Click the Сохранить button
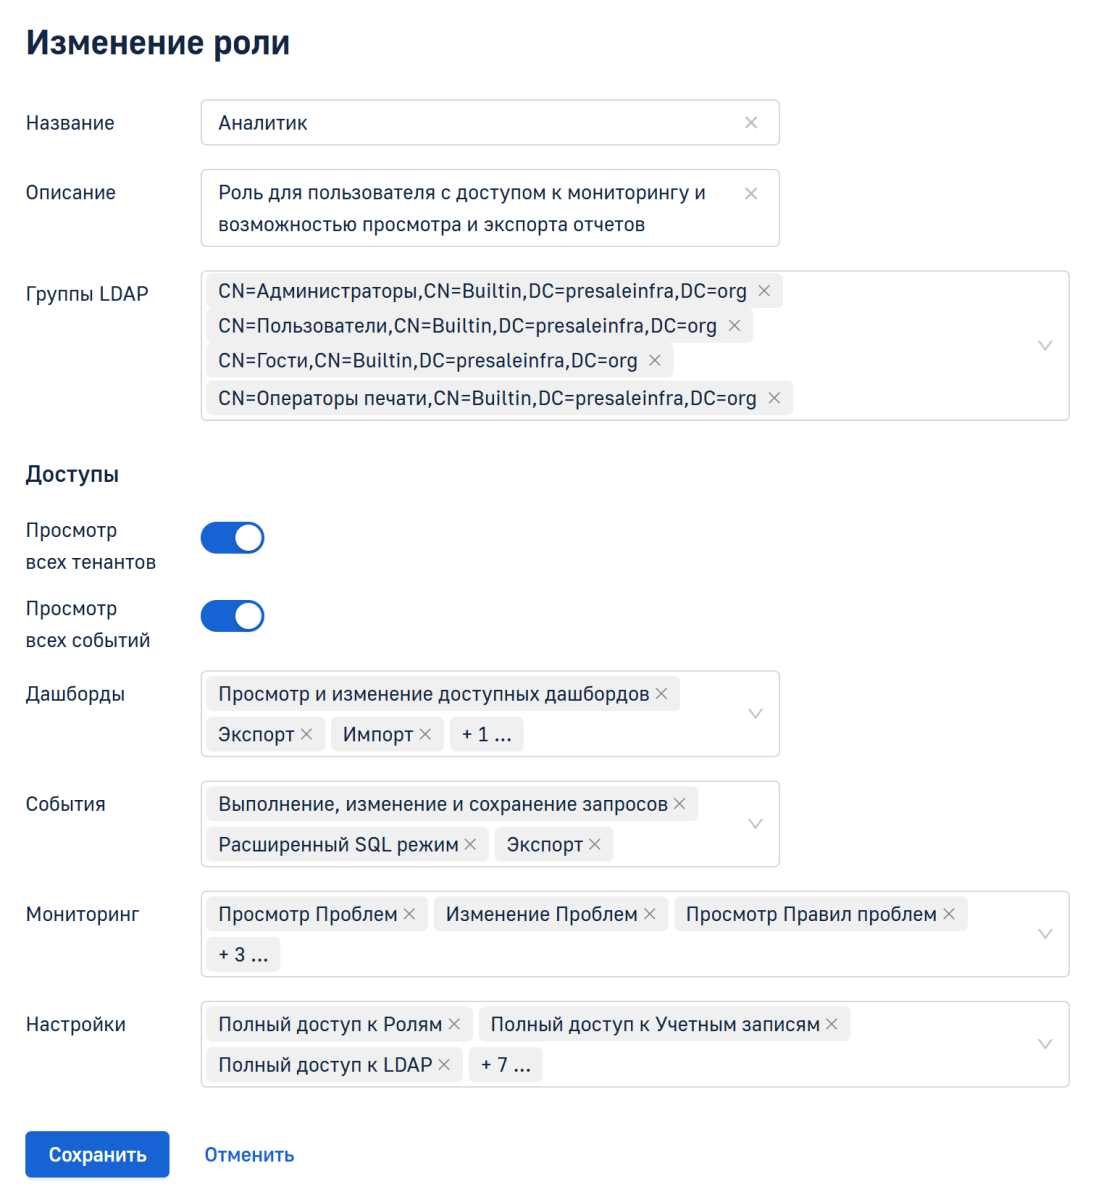1096x1200 pixels. tap(97, 1155)
